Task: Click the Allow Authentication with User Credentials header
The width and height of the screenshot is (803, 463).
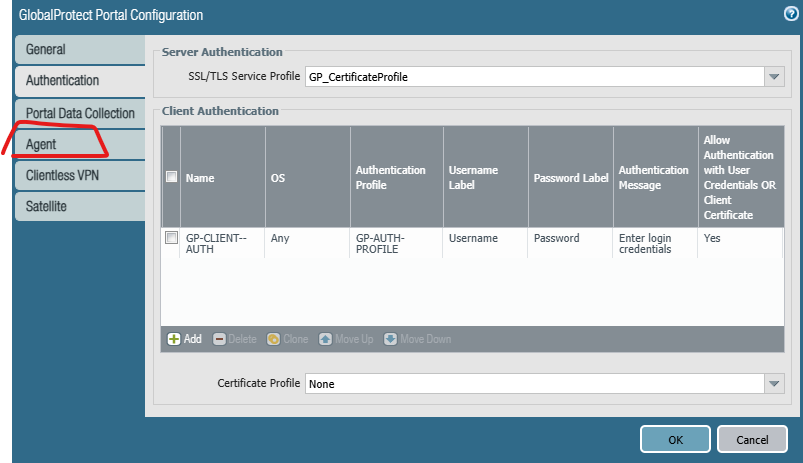Action: (x=741, y=177)
